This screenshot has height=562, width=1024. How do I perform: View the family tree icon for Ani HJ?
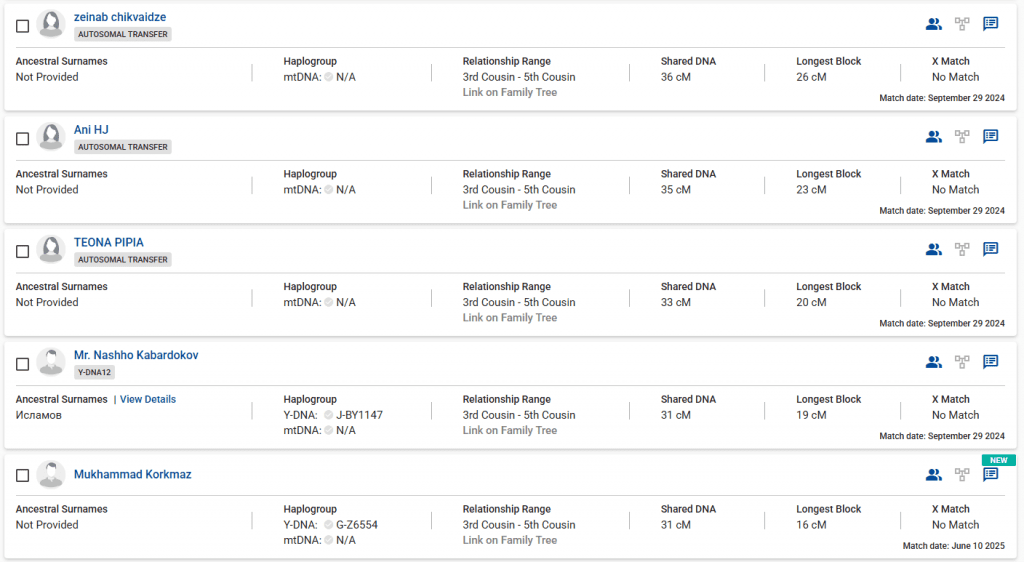click(x=962, y=137)
